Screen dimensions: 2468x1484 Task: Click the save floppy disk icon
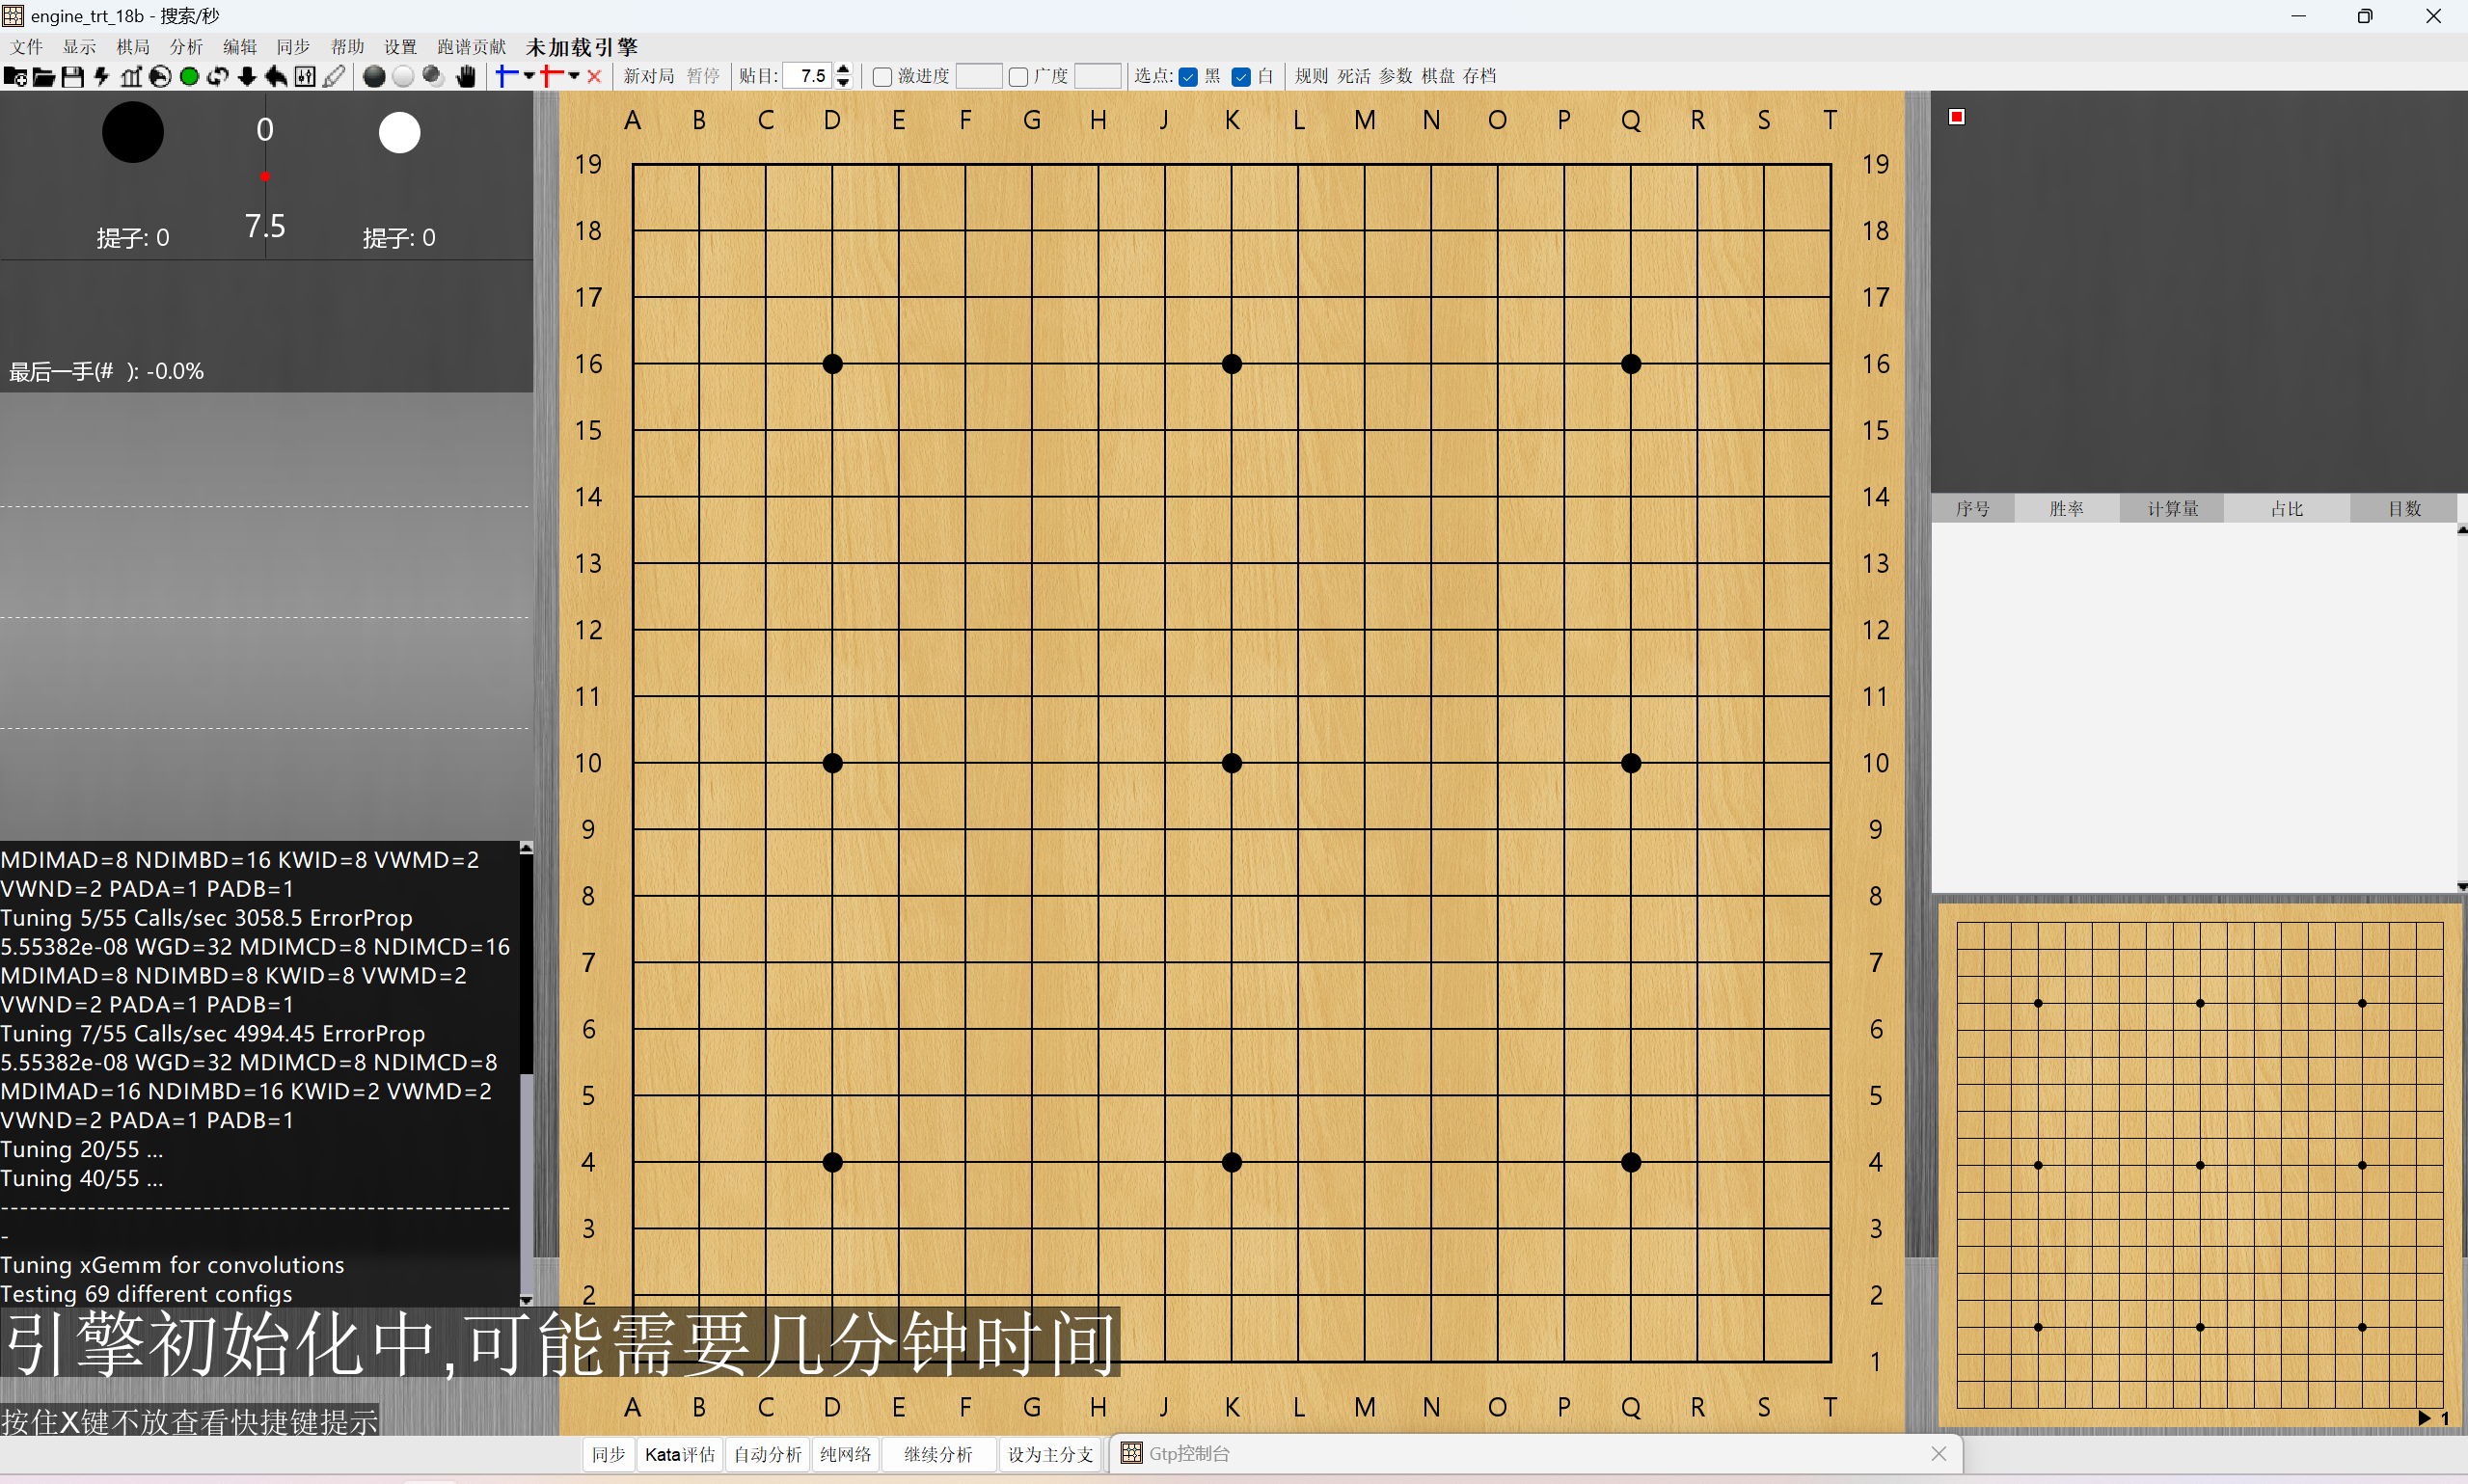click(x=72, y=77)
